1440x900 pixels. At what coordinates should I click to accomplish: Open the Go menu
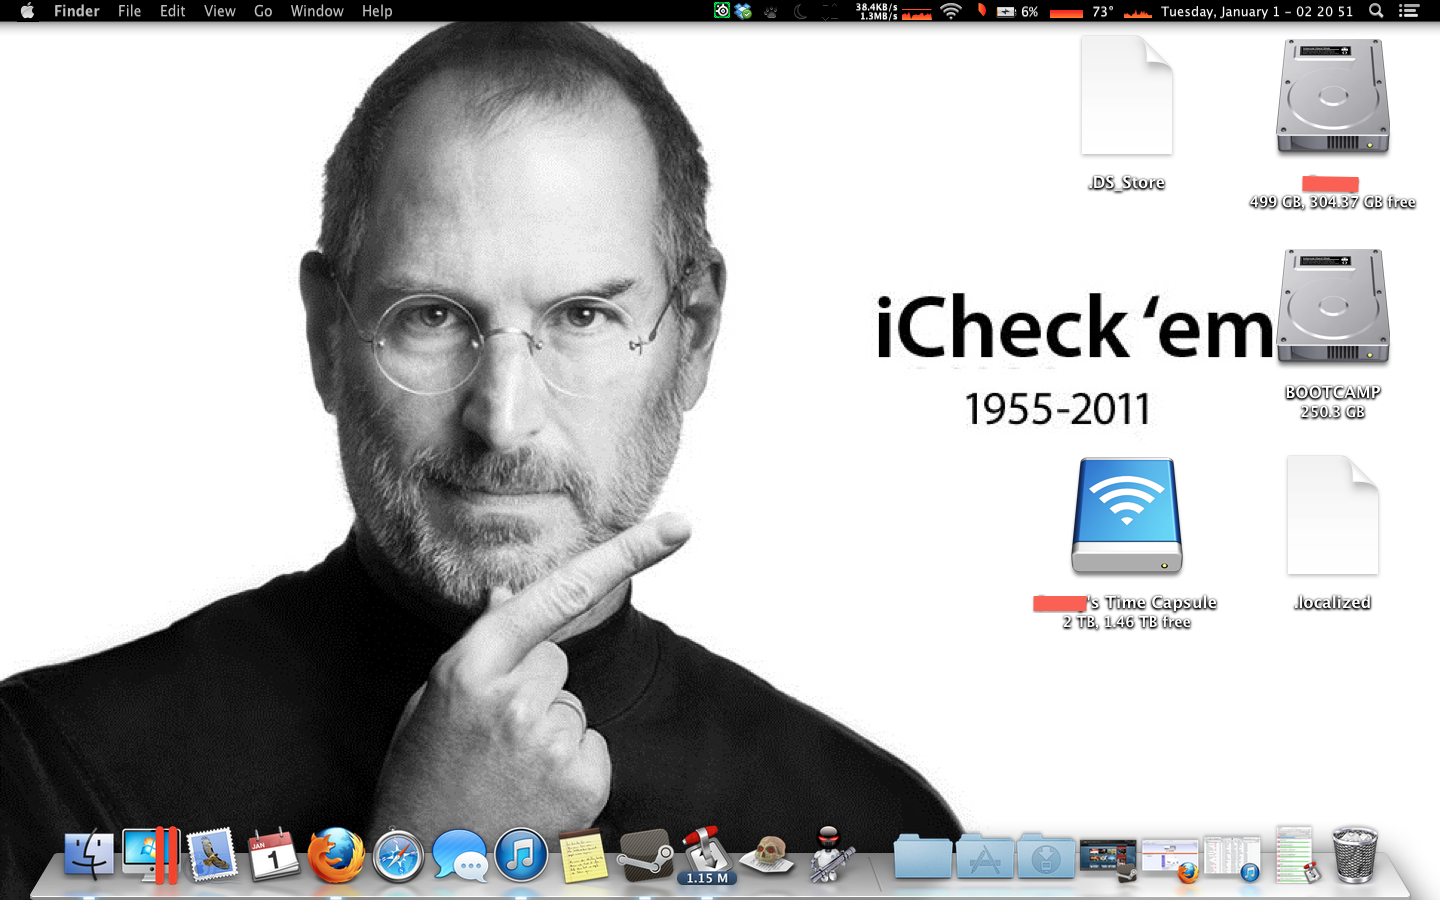(x=263, y=11)
